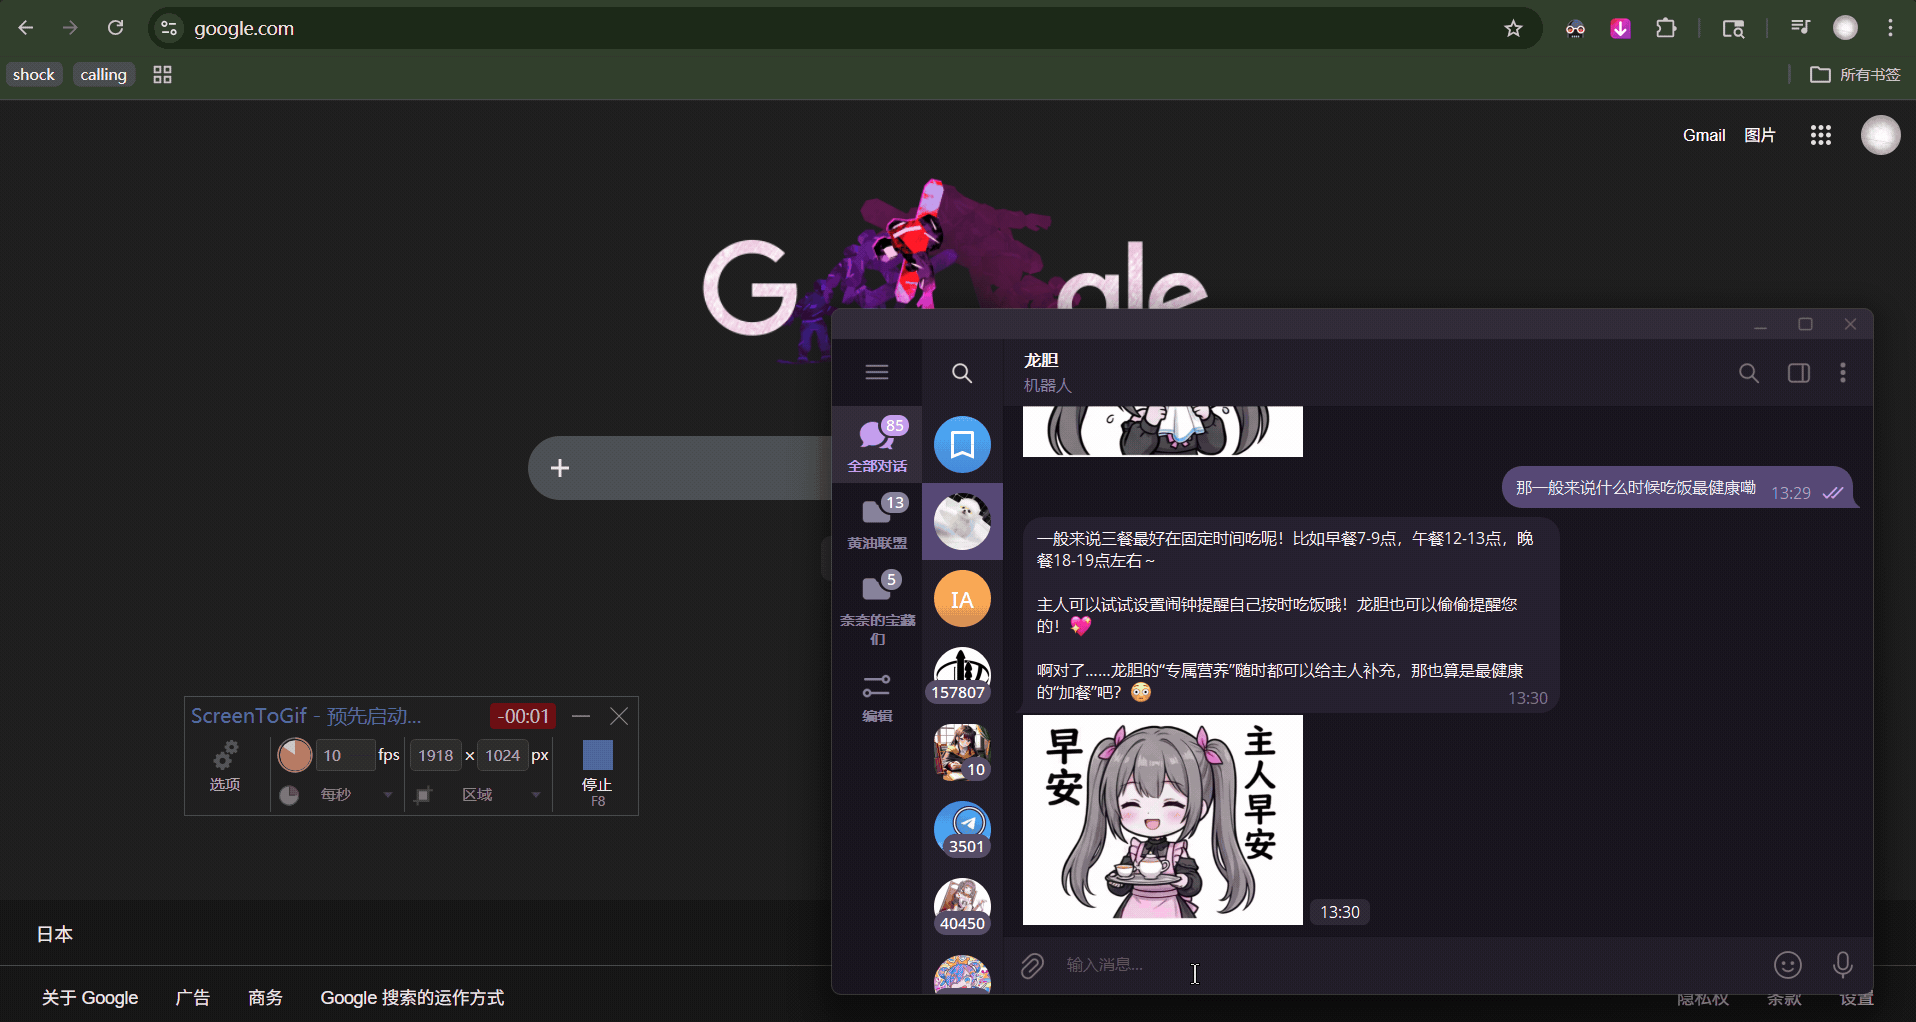Open chat search with the magnifier icon
This screenshot has height=1022, width=1916.
tap(1748, 372)
